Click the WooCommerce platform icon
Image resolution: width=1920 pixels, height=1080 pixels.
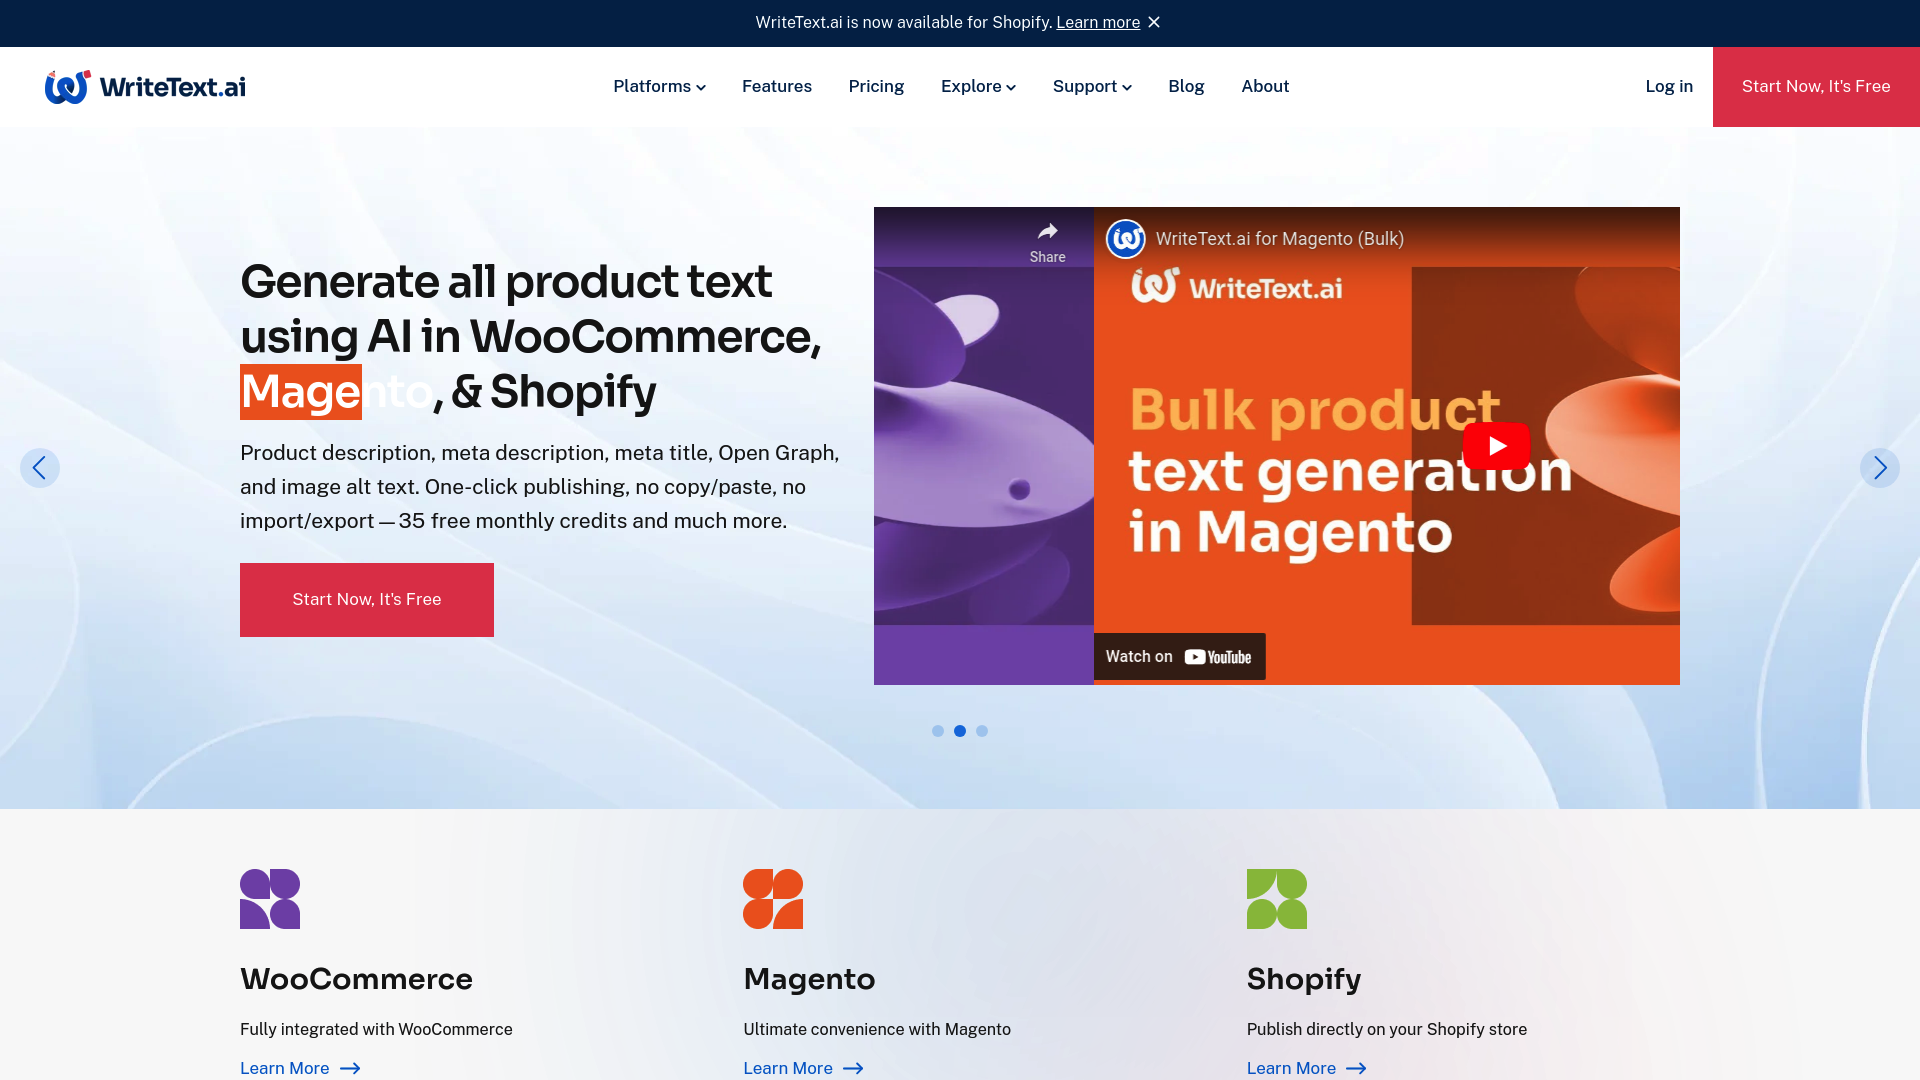point(269,898)
